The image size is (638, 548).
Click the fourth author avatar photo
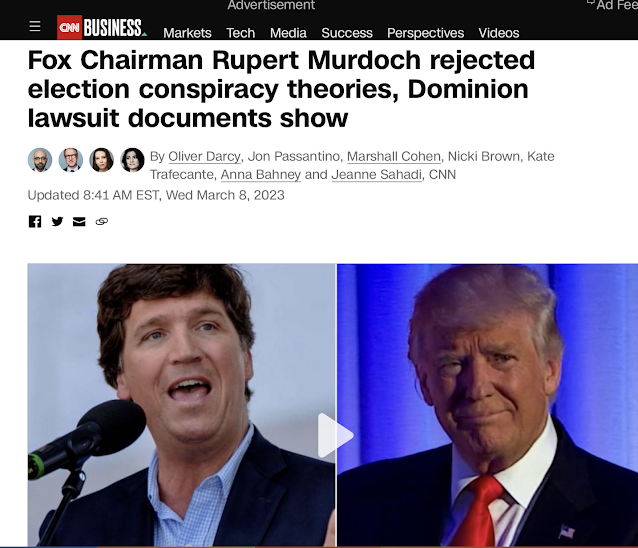coord(133,160)
